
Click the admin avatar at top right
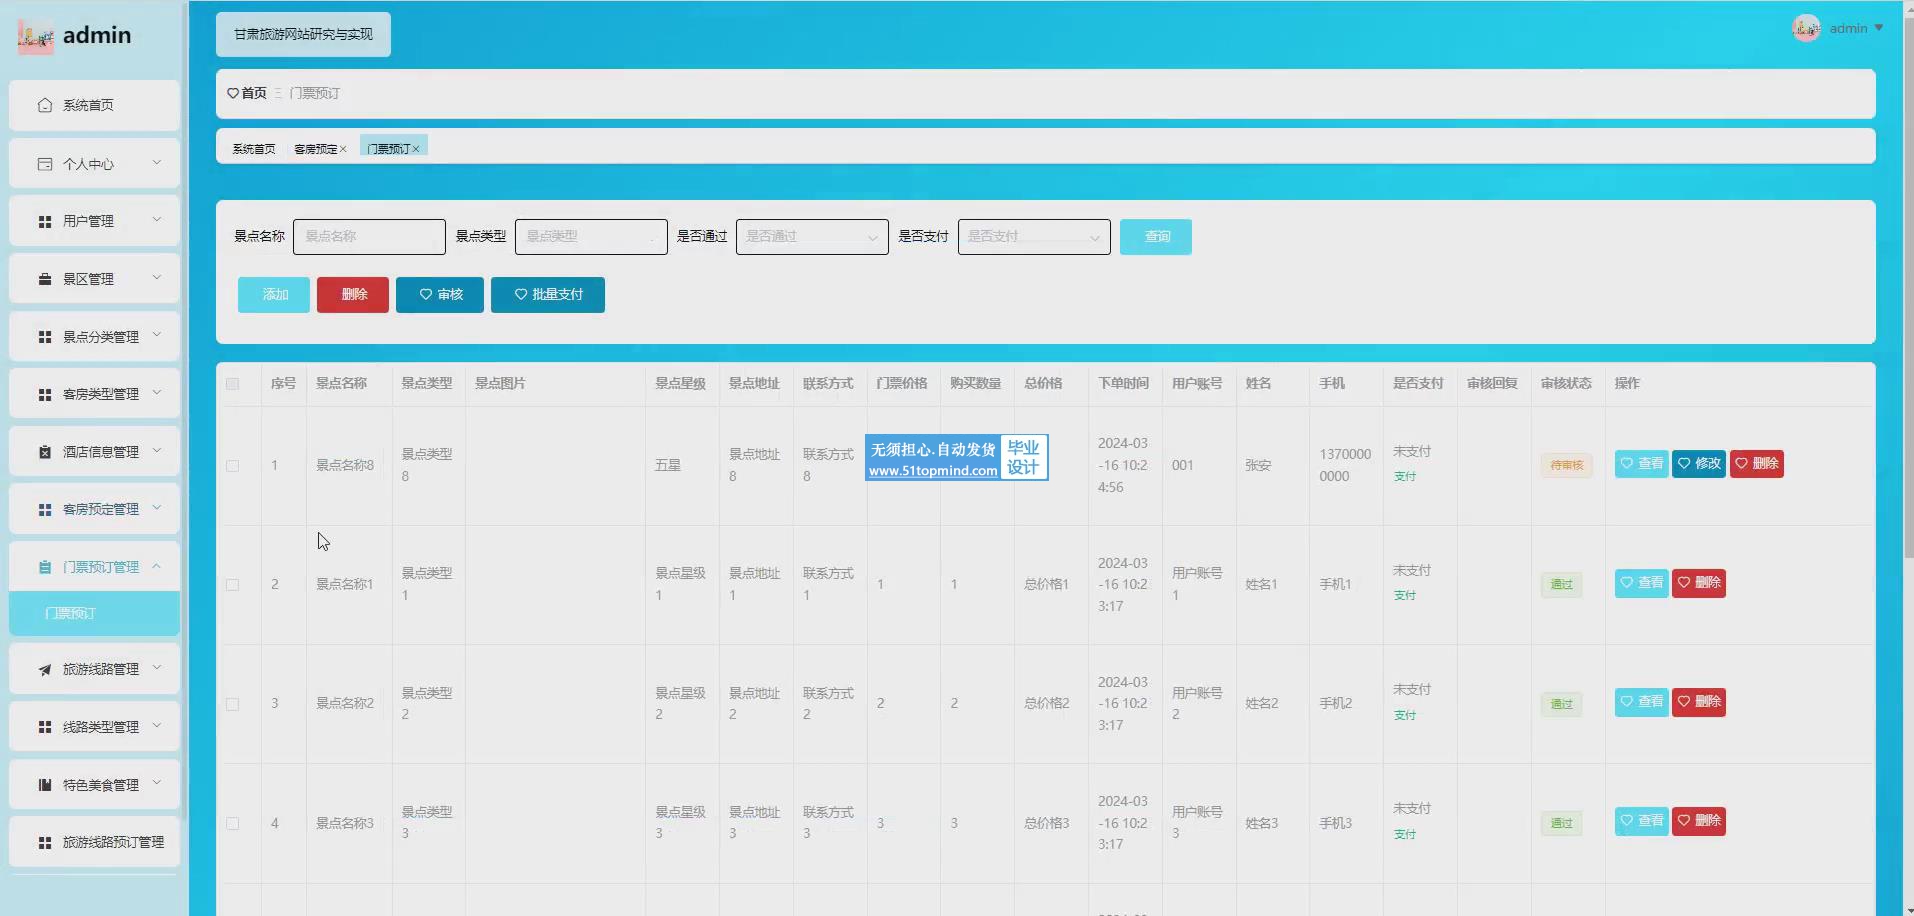point(1806,28)
